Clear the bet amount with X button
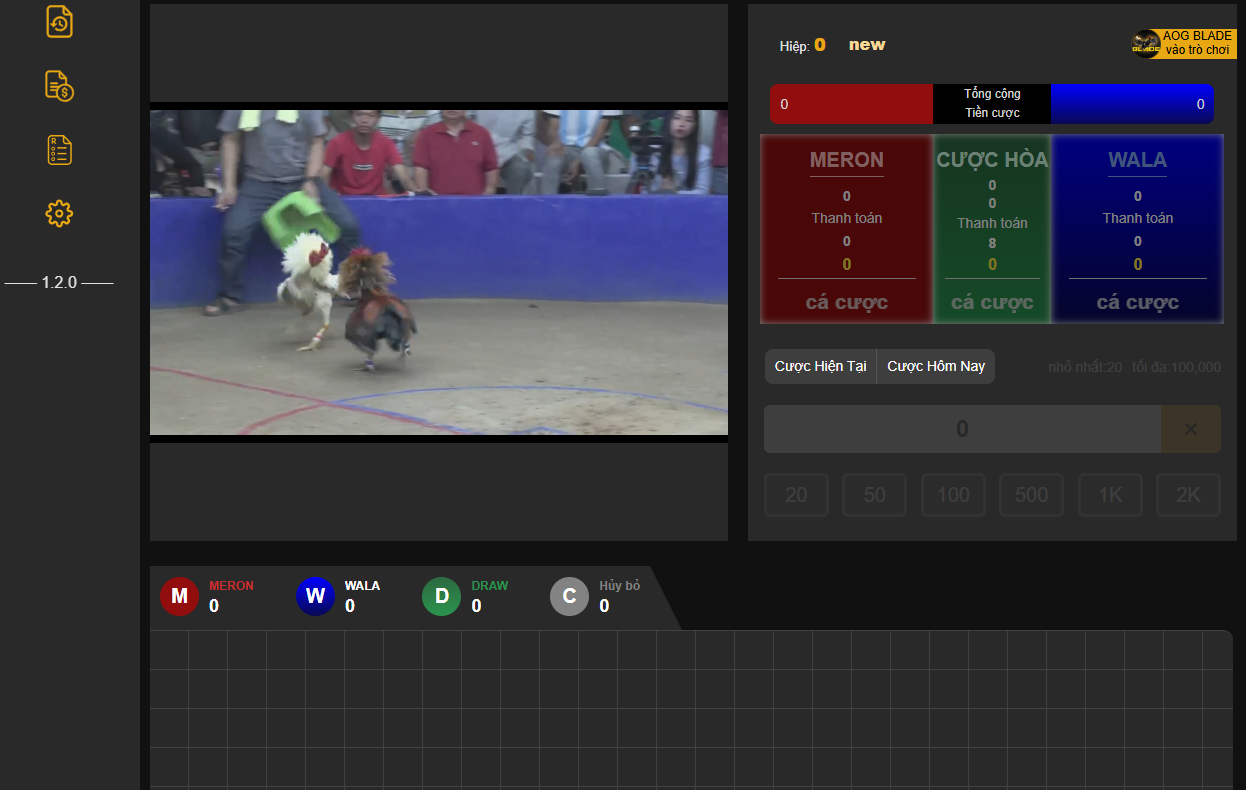 point(1190,429)
